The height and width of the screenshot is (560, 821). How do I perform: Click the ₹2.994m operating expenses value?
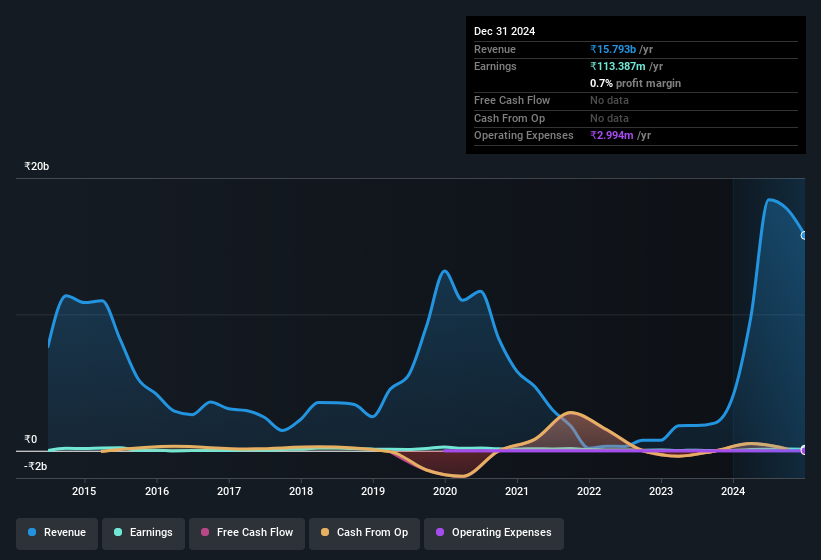612,136
